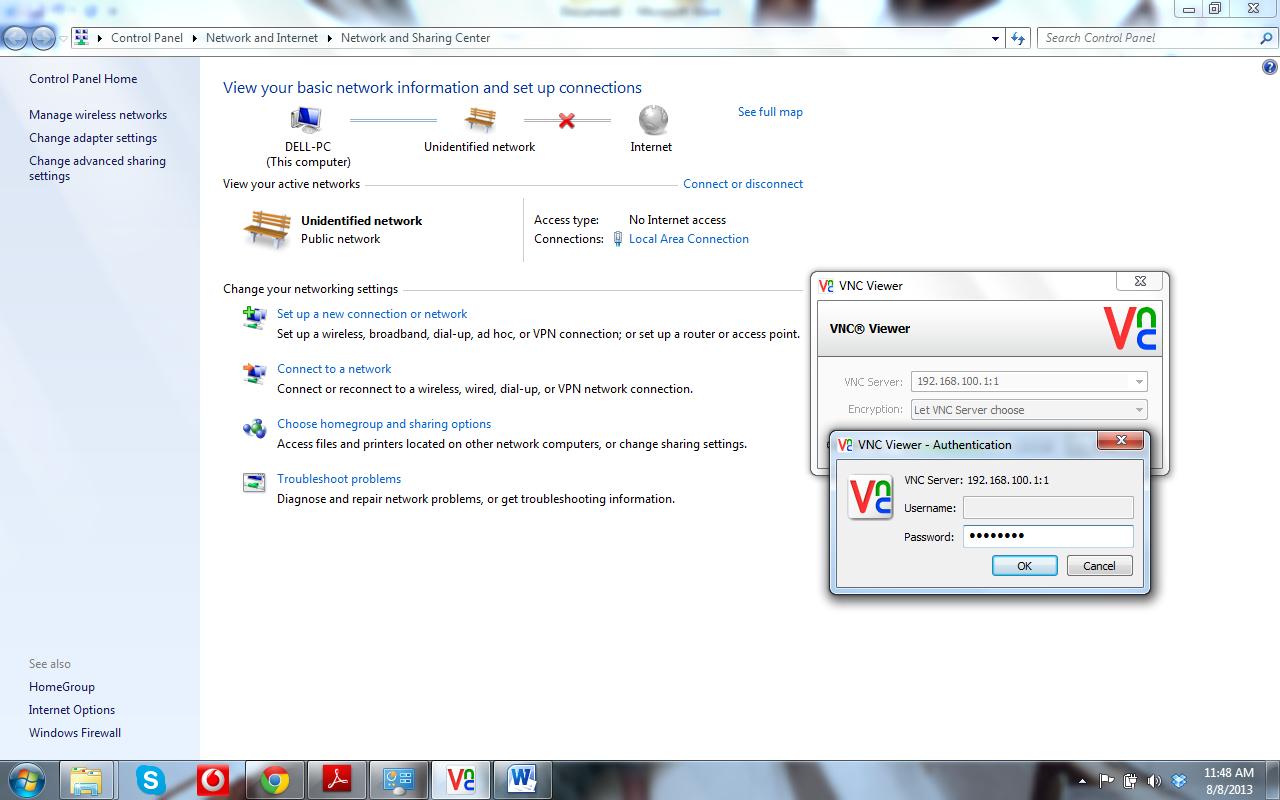This screenshot has height=800, width=1280.
Task: Open the VNC Server address dropdown
Action: tap(1138, 382)
